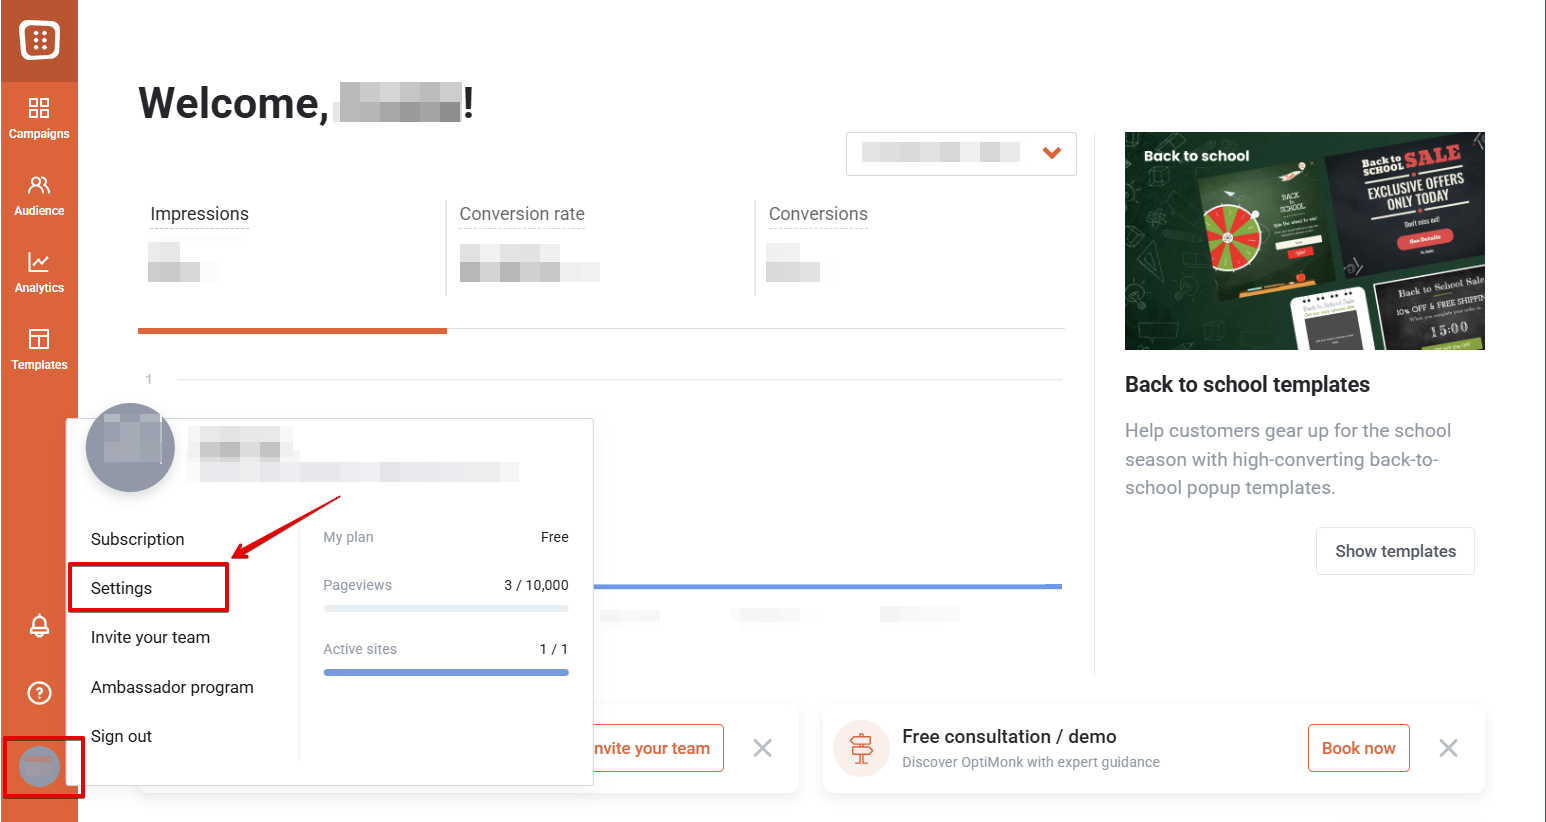Open the help question-mark icon
The height and width of the screenshot is (822, 1546).
point(38,692)
